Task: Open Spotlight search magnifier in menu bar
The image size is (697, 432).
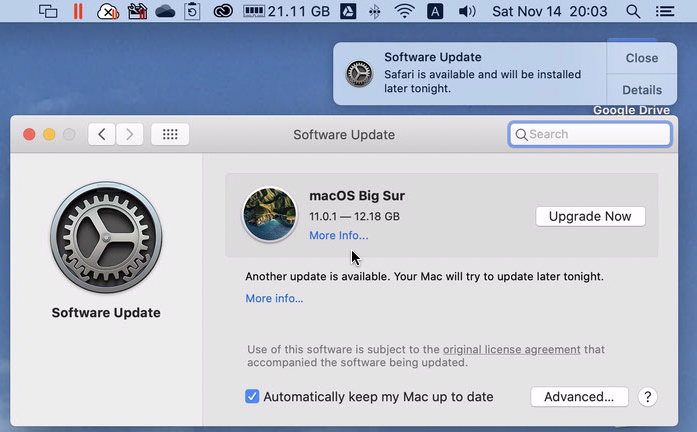Action: (x=633, y=12)
